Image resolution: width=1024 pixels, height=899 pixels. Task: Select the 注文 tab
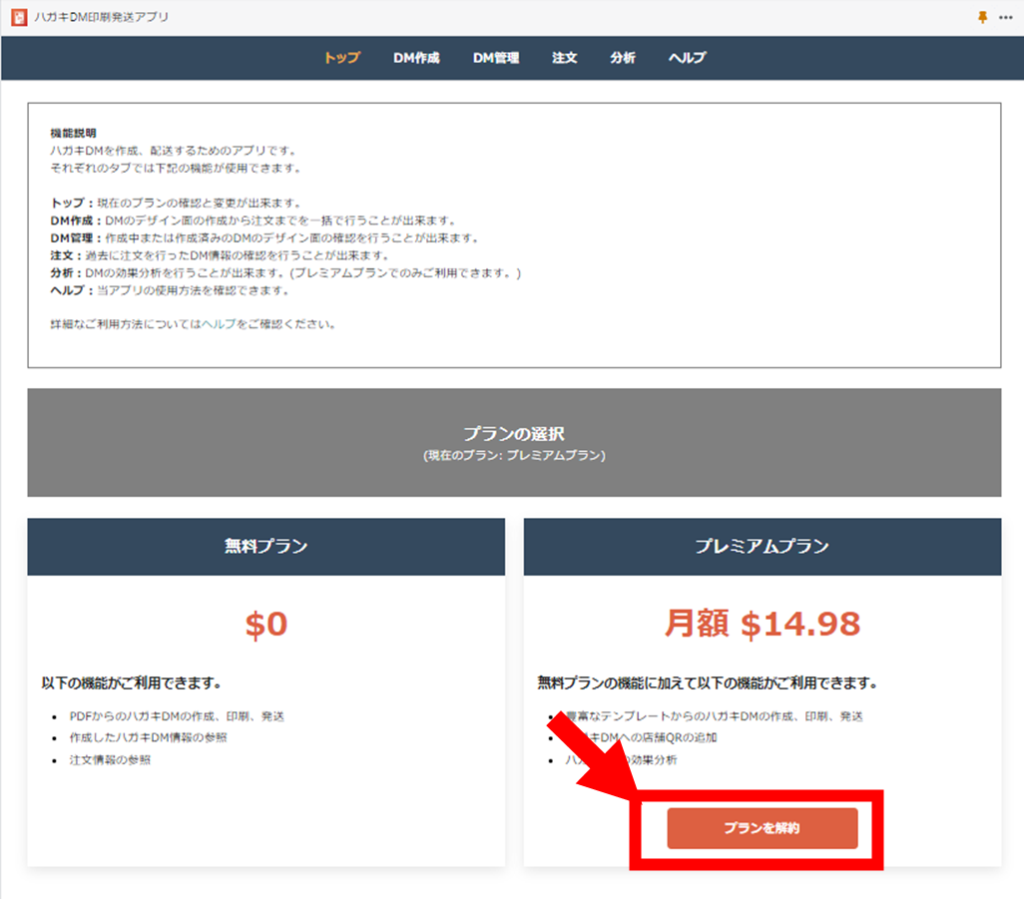564,58
